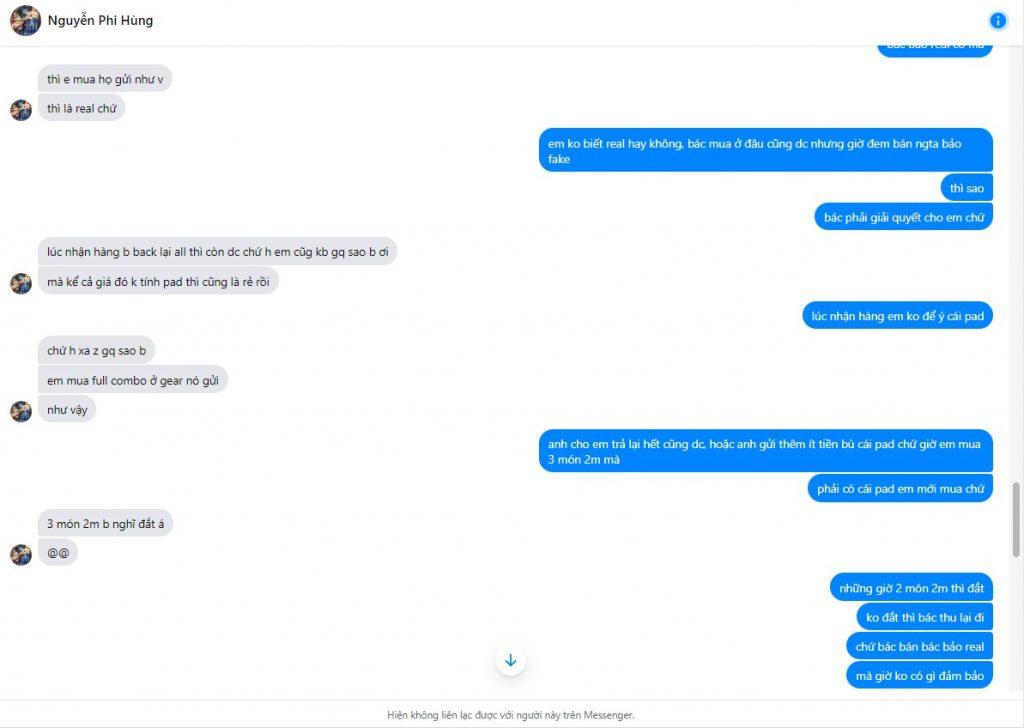Select message 'em mua full combo ở gear nó gửi'
The width and height of the screenshot is (1024, 728).
point(133,380)
